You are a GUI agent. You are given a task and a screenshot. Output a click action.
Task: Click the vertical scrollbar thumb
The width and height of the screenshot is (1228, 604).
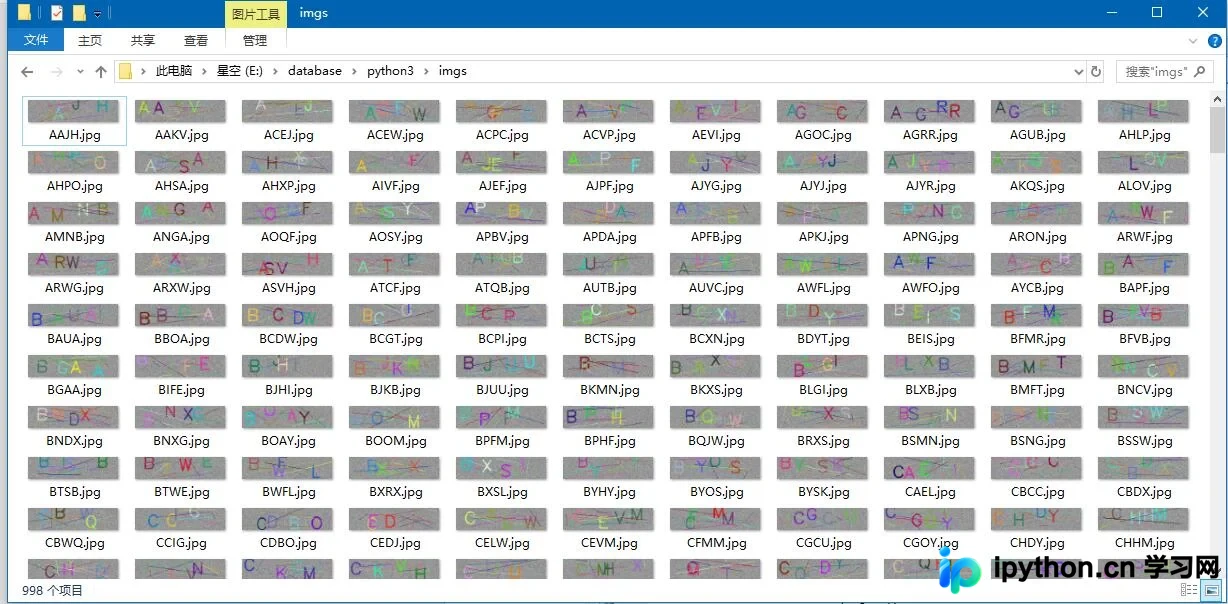click(x=1217, y=130)
